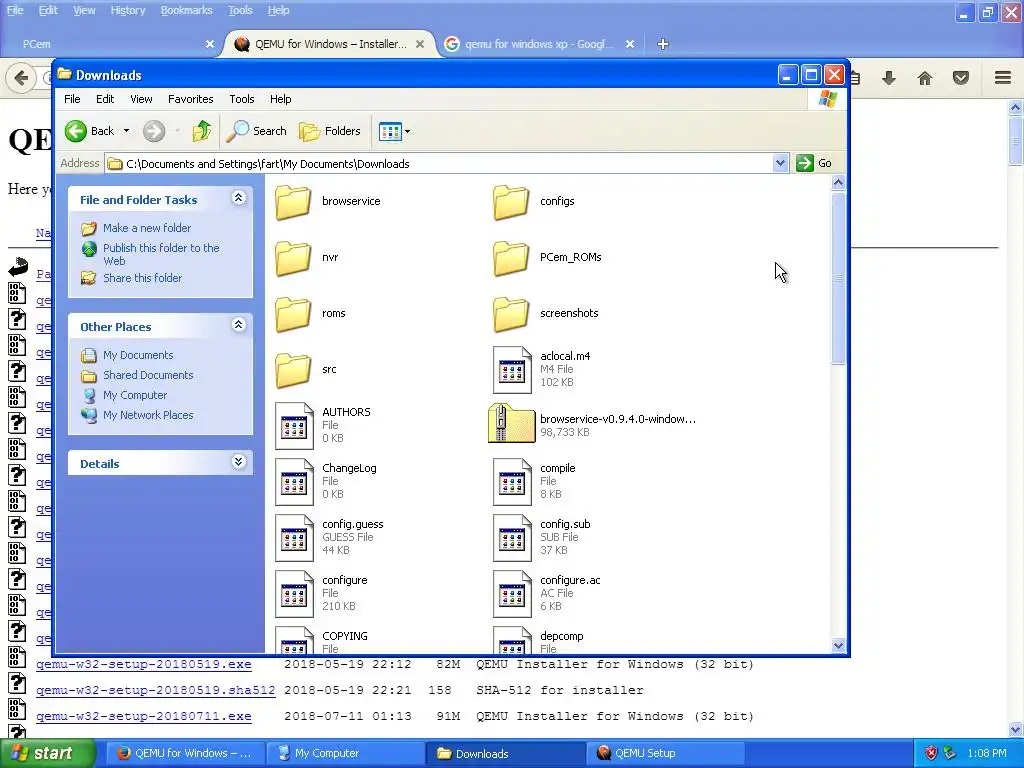Screen dimensions: 1024x768
Task: Select the config.sub file icon
Action: point(512,538)
